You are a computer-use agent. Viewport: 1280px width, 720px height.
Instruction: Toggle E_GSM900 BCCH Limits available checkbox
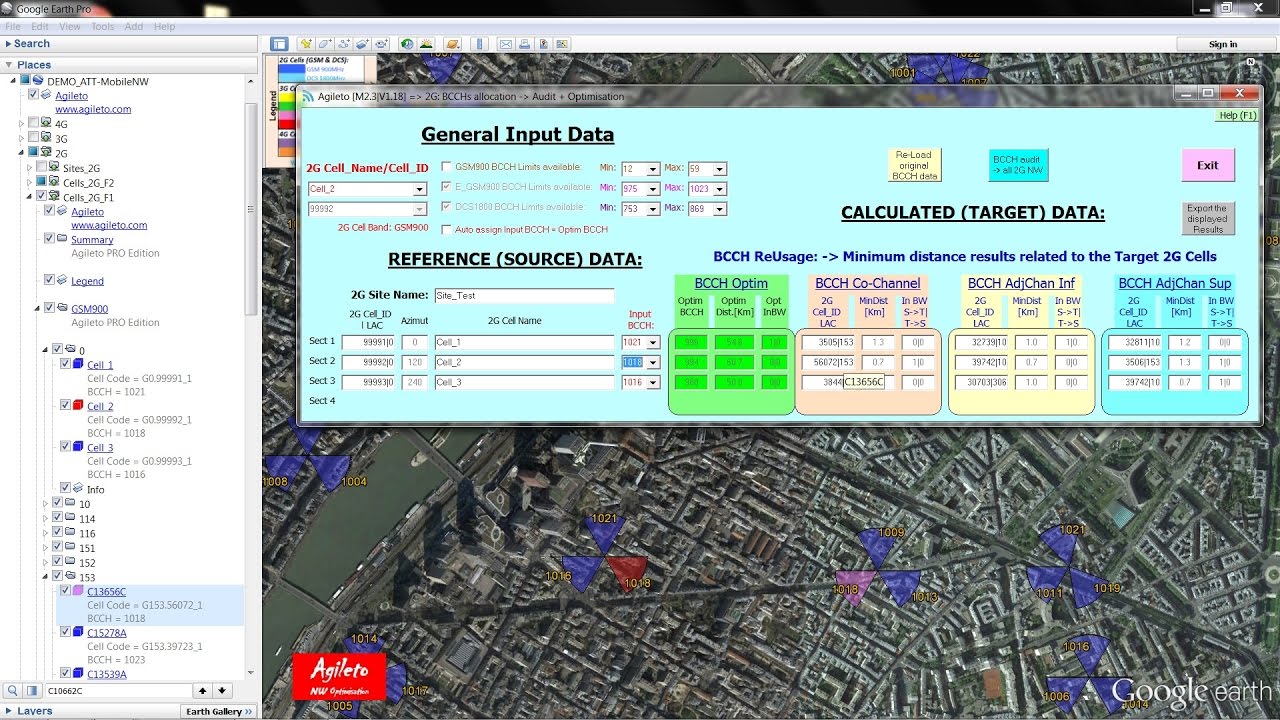point(446,187)
